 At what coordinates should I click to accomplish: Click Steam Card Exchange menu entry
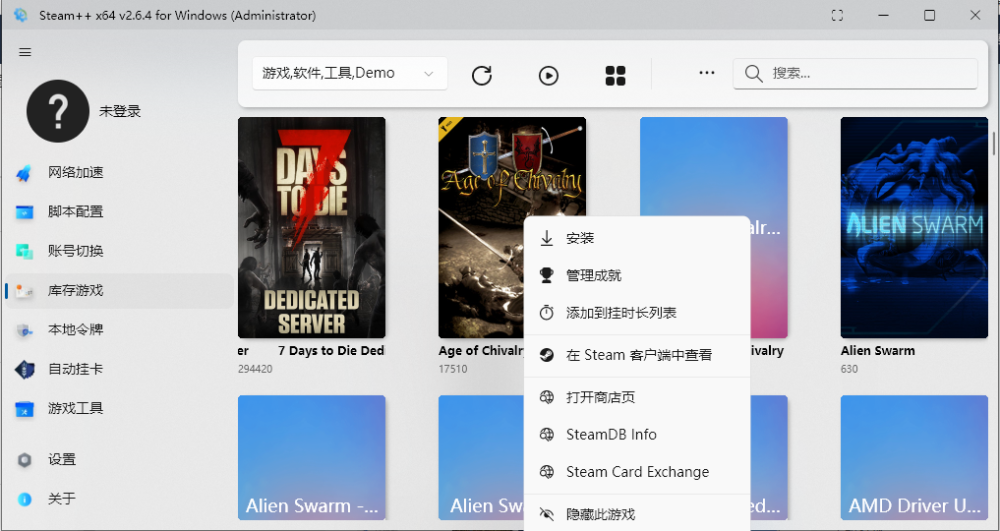tap(637, 472)
